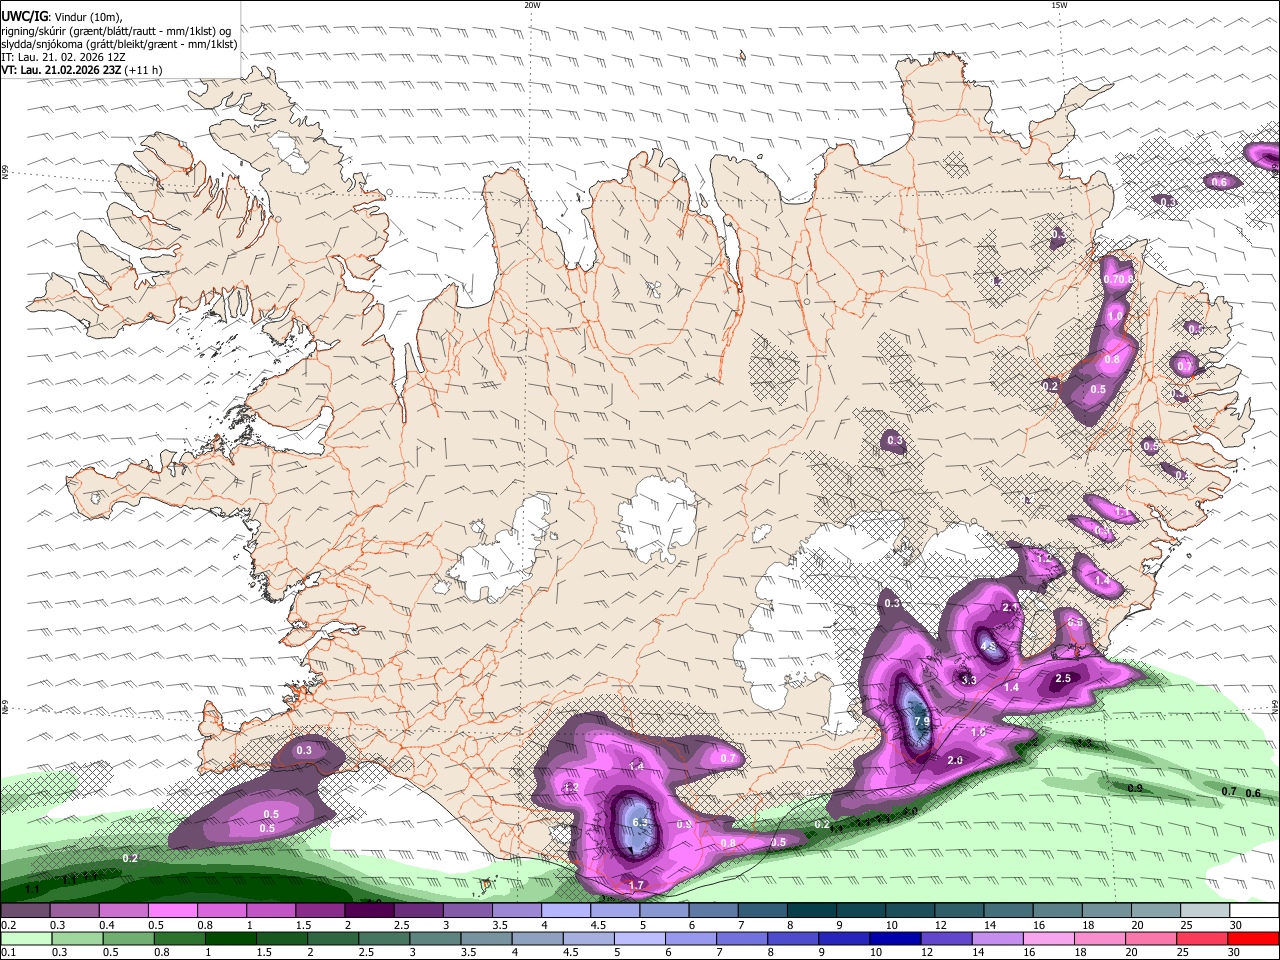The width and height of the screenshot is (1280, 960).
Task: Pick the red swatch ending the lower legend
Action: point(1253,939)
